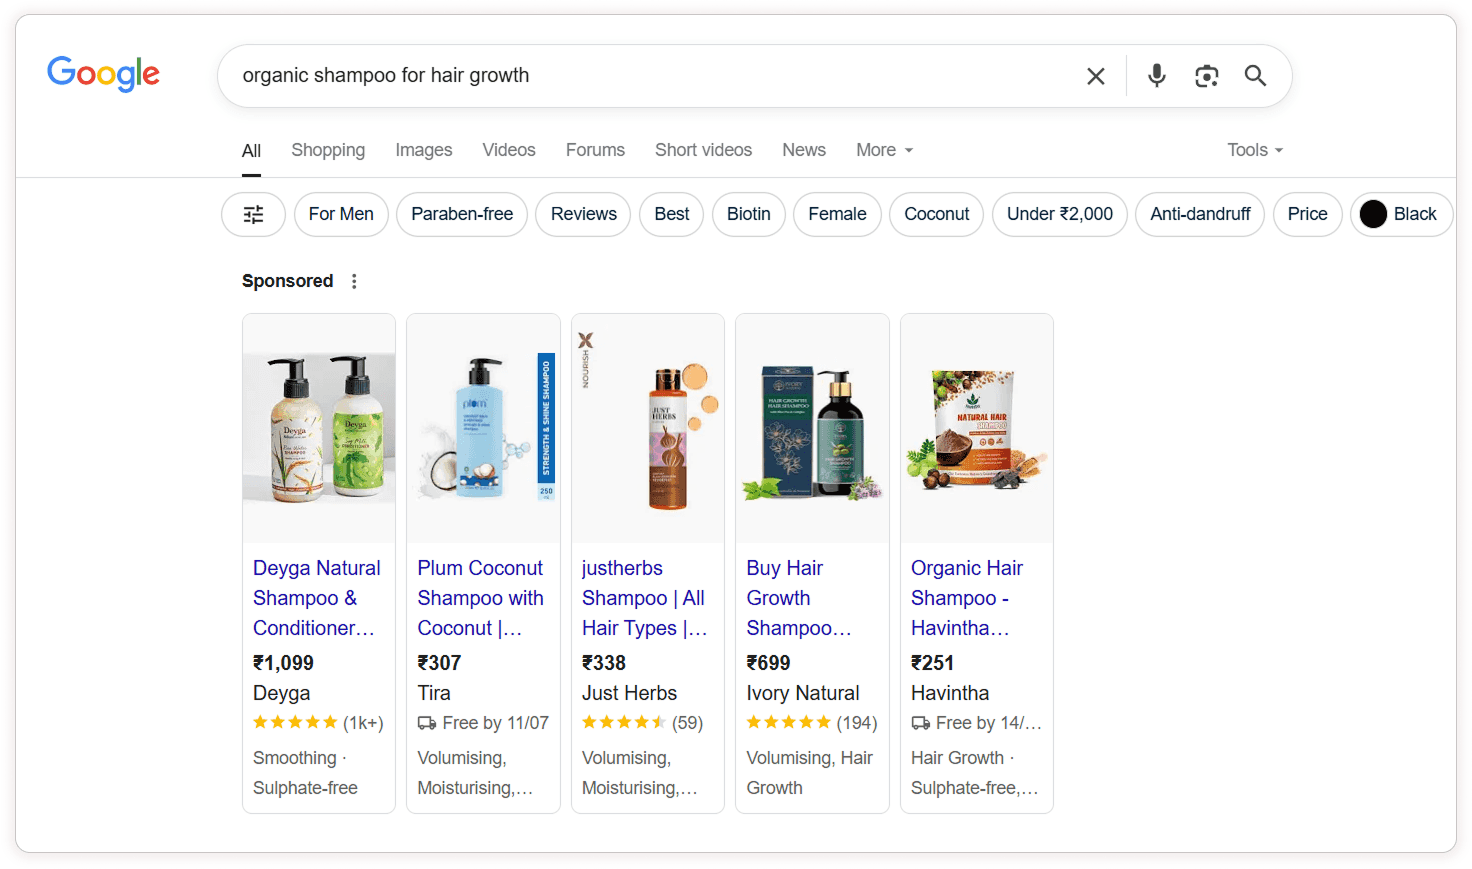Click the delivery truck icon under Tira
Viewport: 1472px width, 869px height.
pyautogui.click(x=427, y=723)
